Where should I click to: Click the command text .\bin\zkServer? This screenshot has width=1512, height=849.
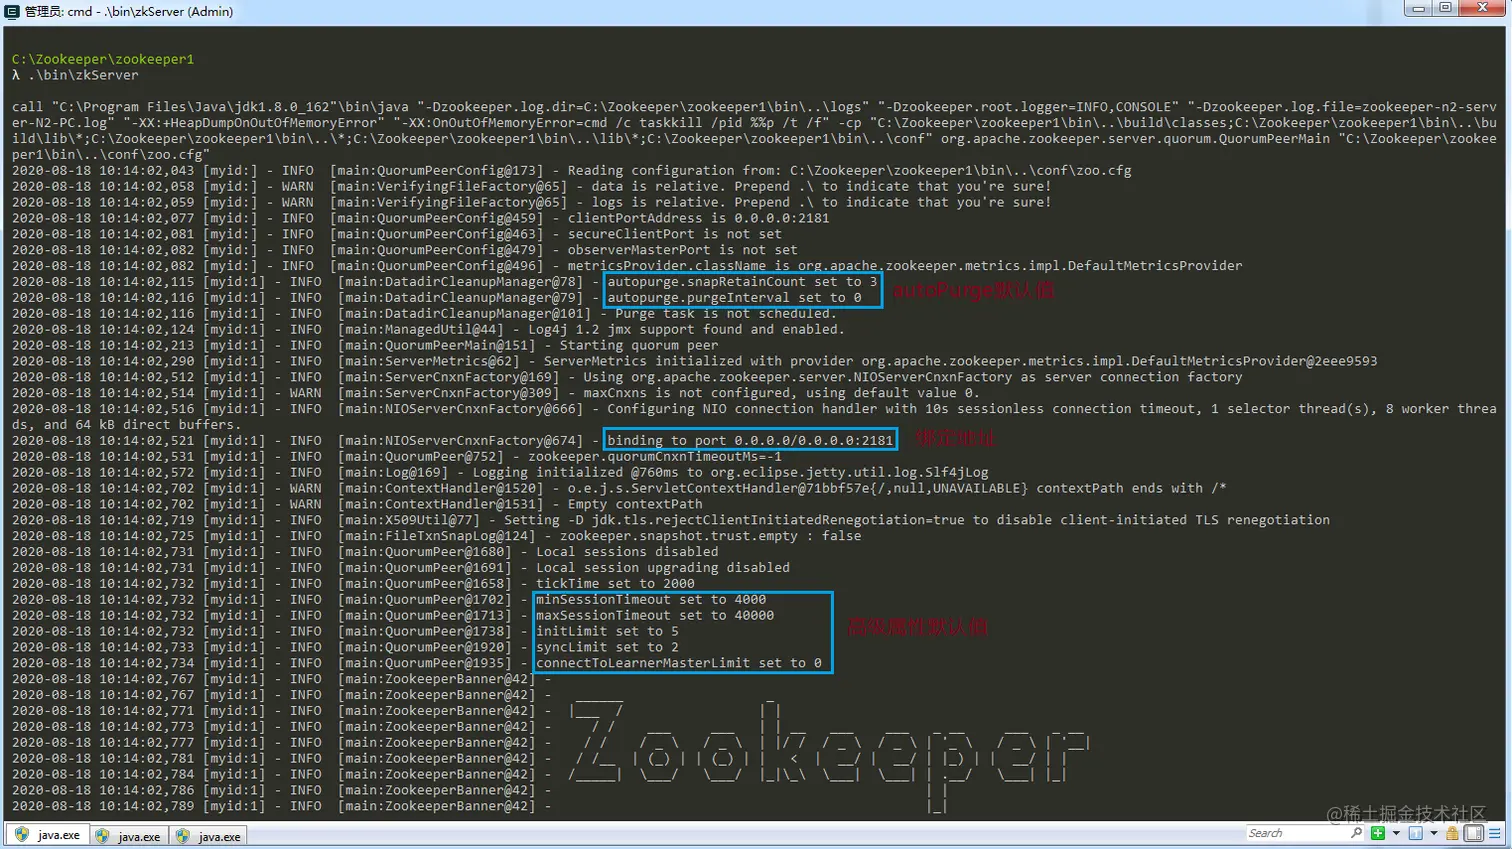tap(83, 75)
